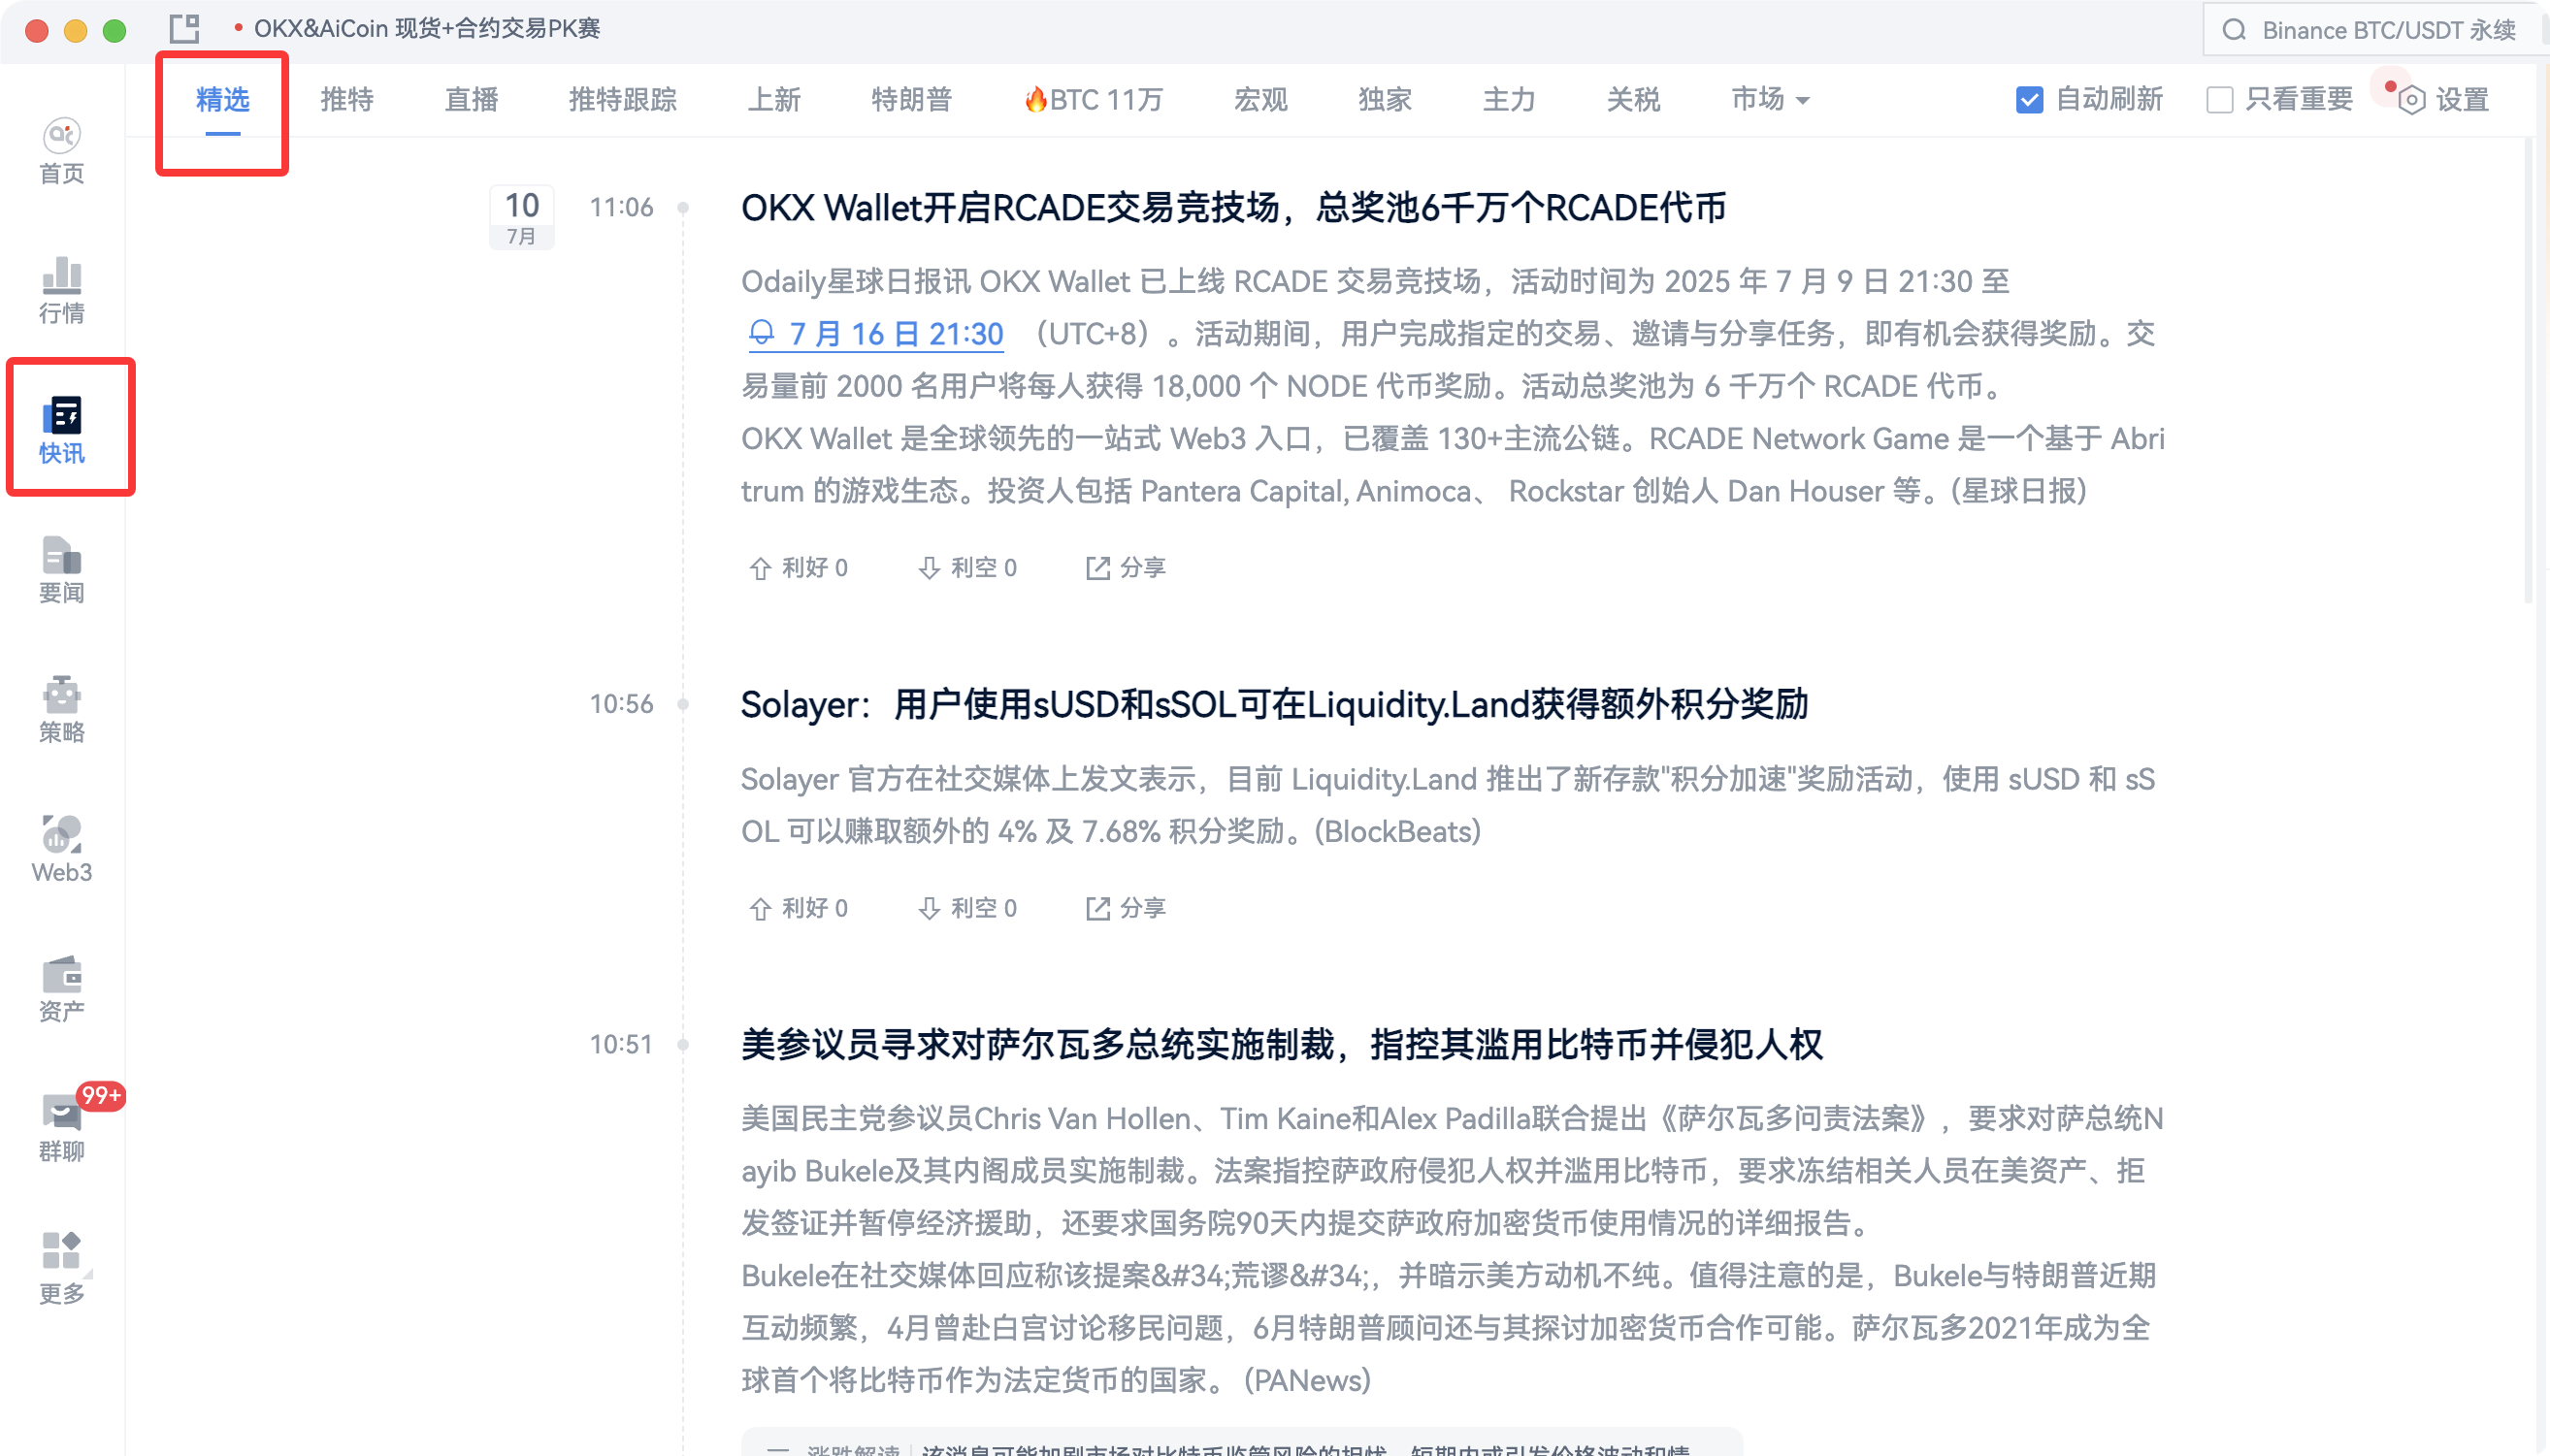Screen dimensions: 2550x1456
Task: Click the layout window icon in title bar
Action: 184,29
